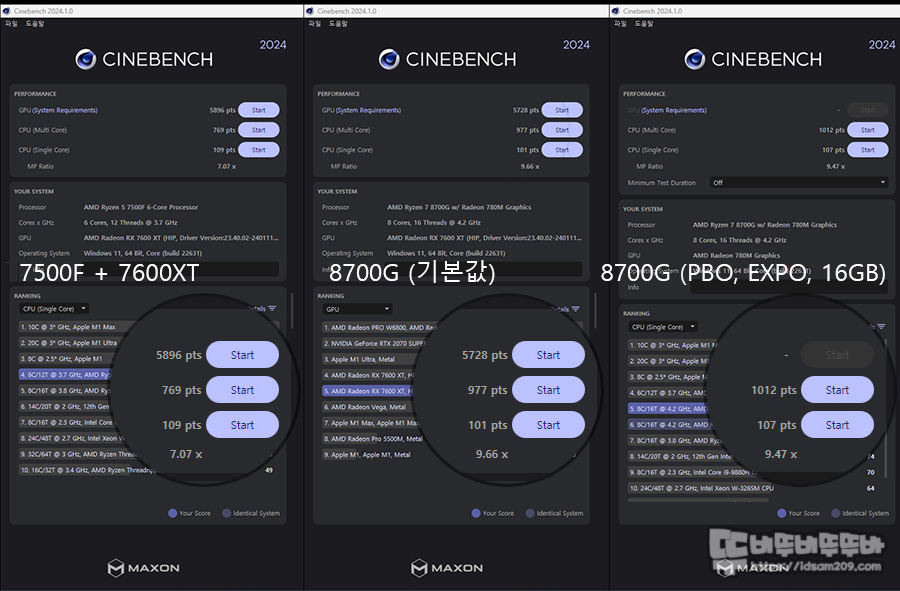
Task: Open CPU (Single Core) ranking dropdown in left window
Action: (53, 309)
